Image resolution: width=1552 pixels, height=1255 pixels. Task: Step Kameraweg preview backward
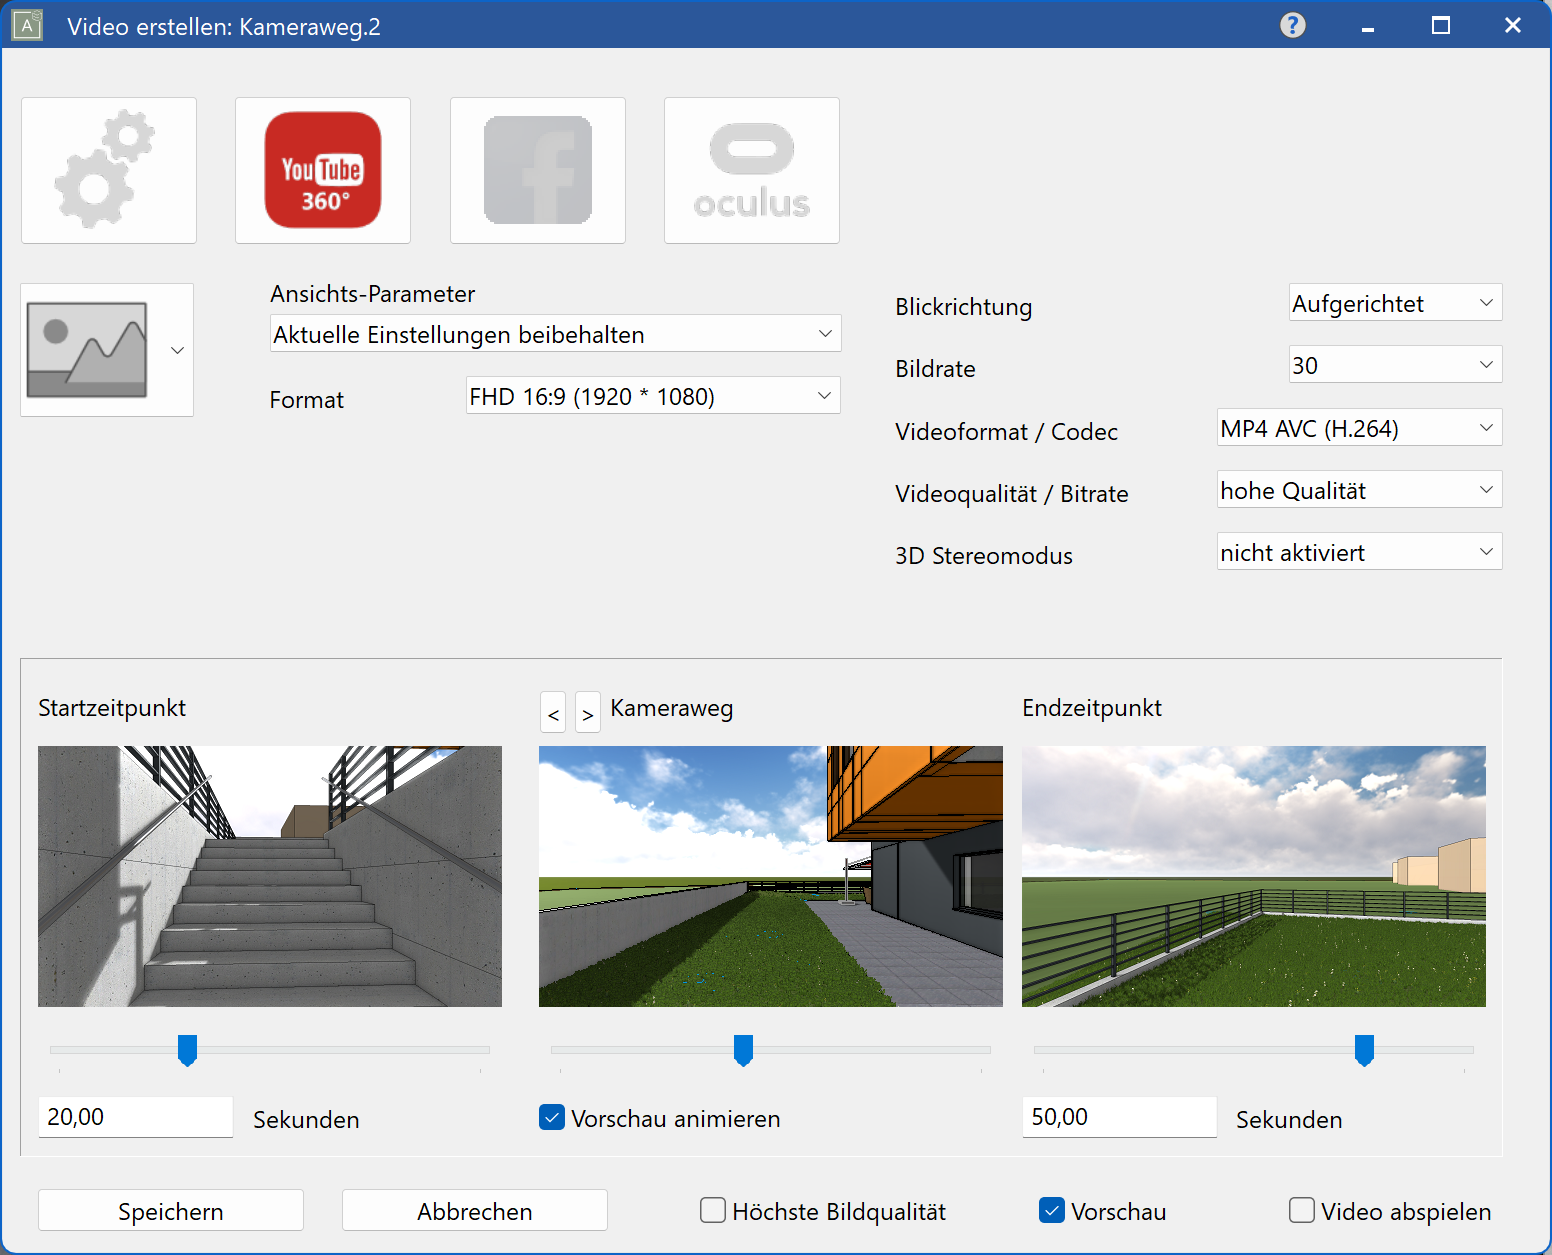(553, 714)
